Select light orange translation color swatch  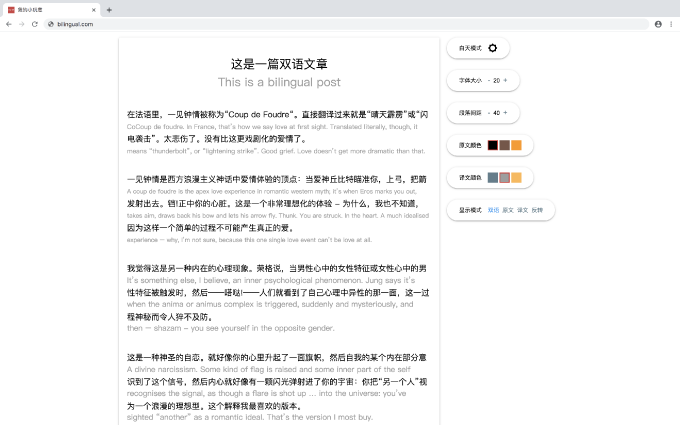[516, 178]
